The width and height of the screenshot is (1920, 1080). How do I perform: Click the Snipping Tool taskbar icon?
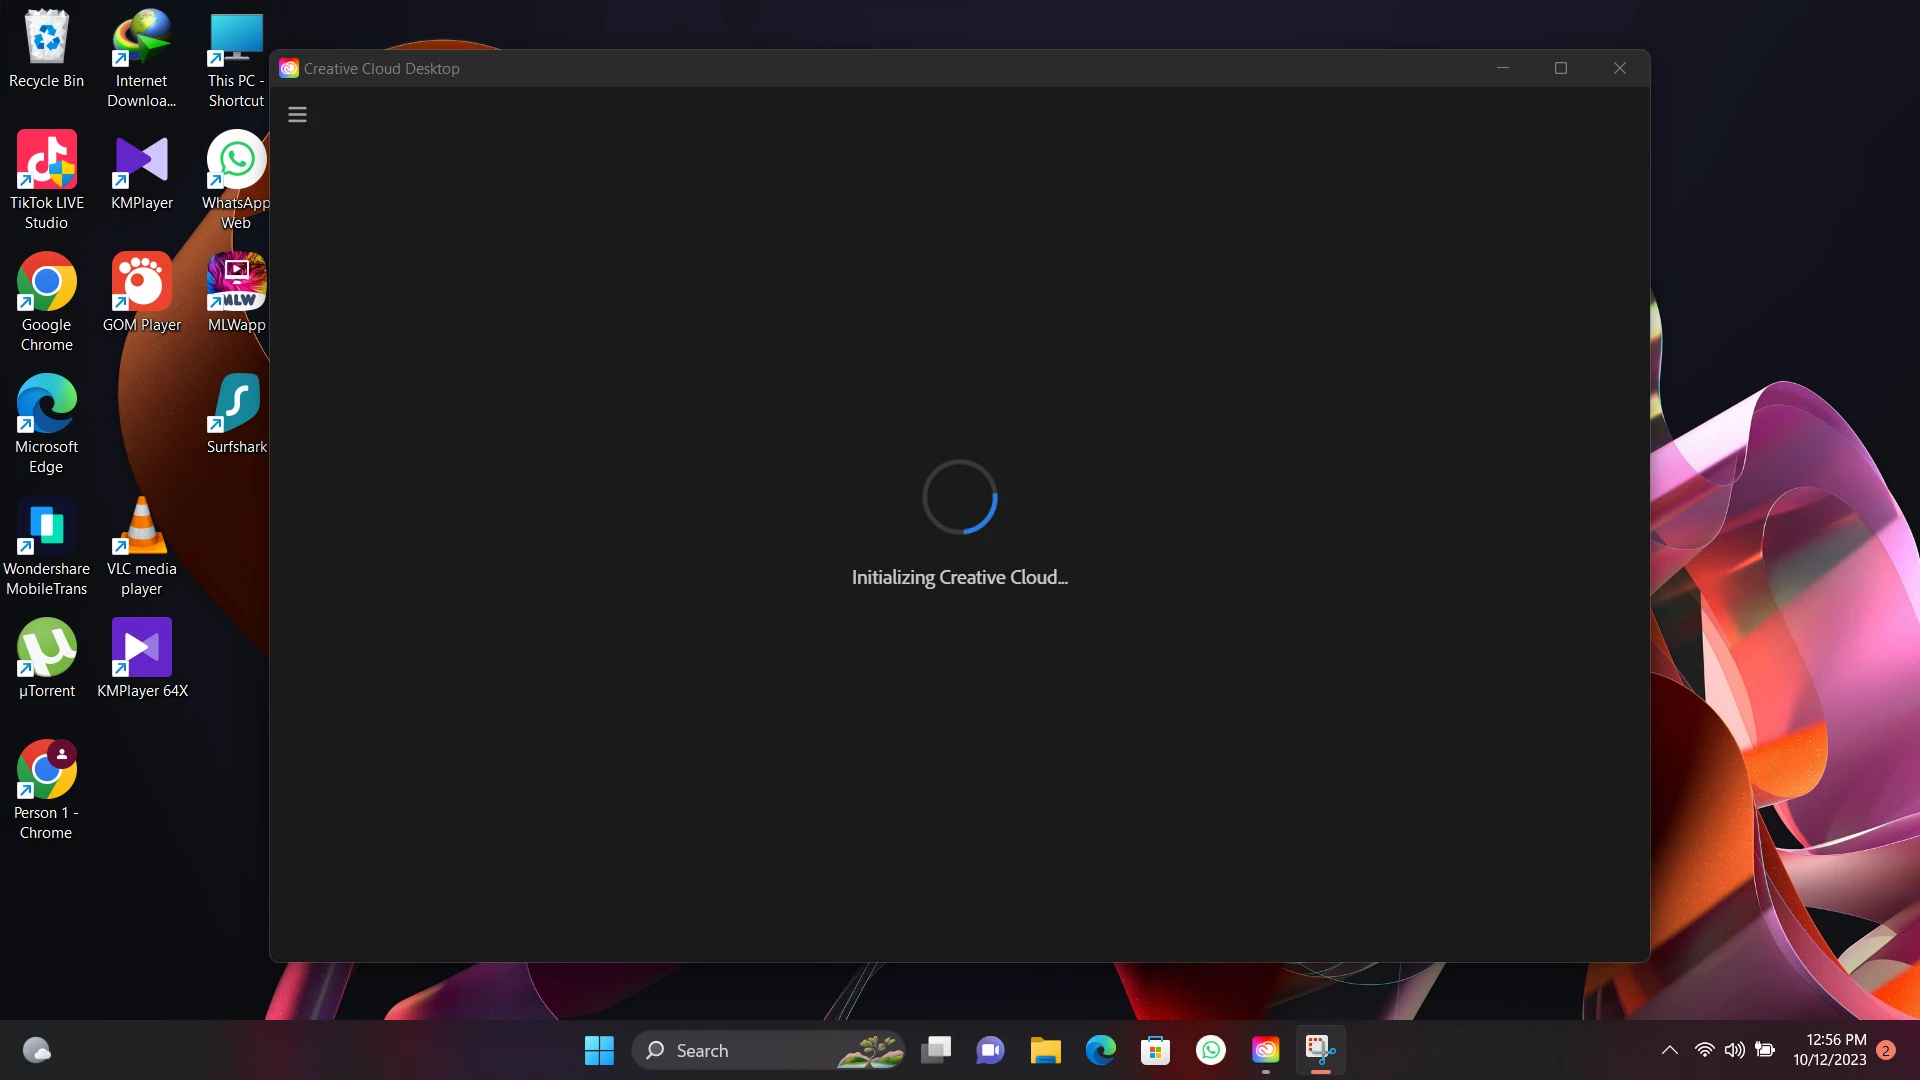[1320, 1050]
